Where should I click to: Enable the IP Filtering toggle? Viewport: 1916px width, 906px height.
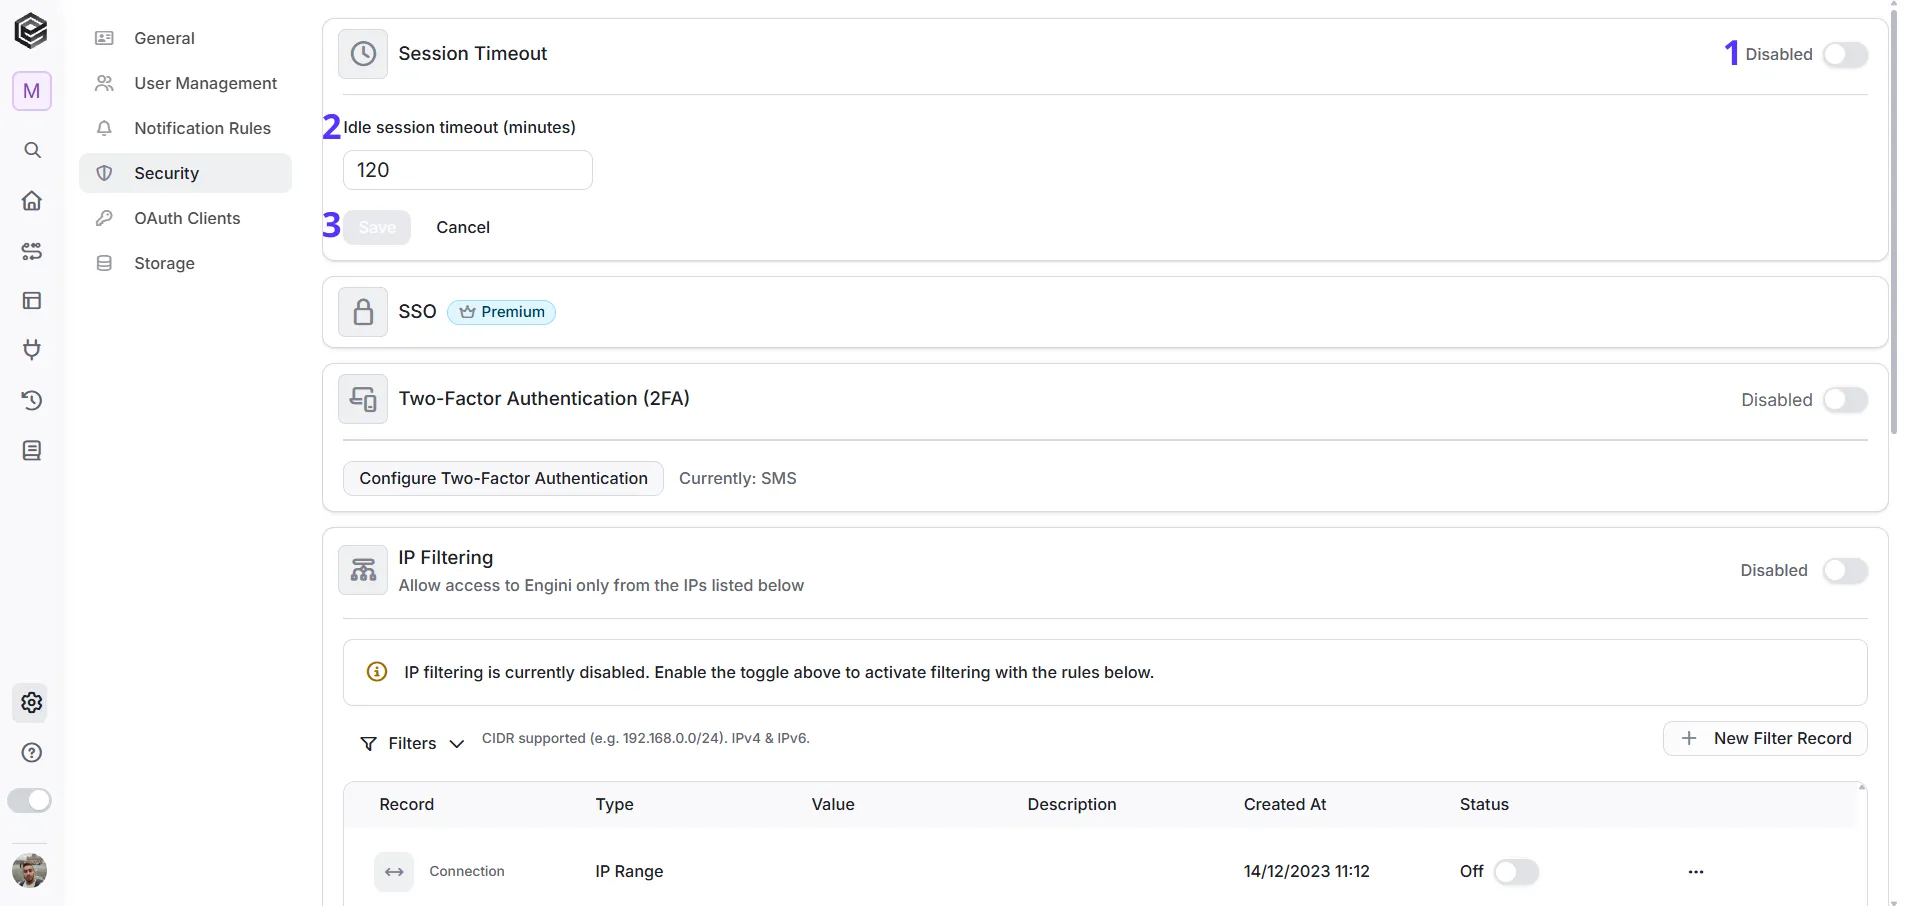click(1845, 571)
